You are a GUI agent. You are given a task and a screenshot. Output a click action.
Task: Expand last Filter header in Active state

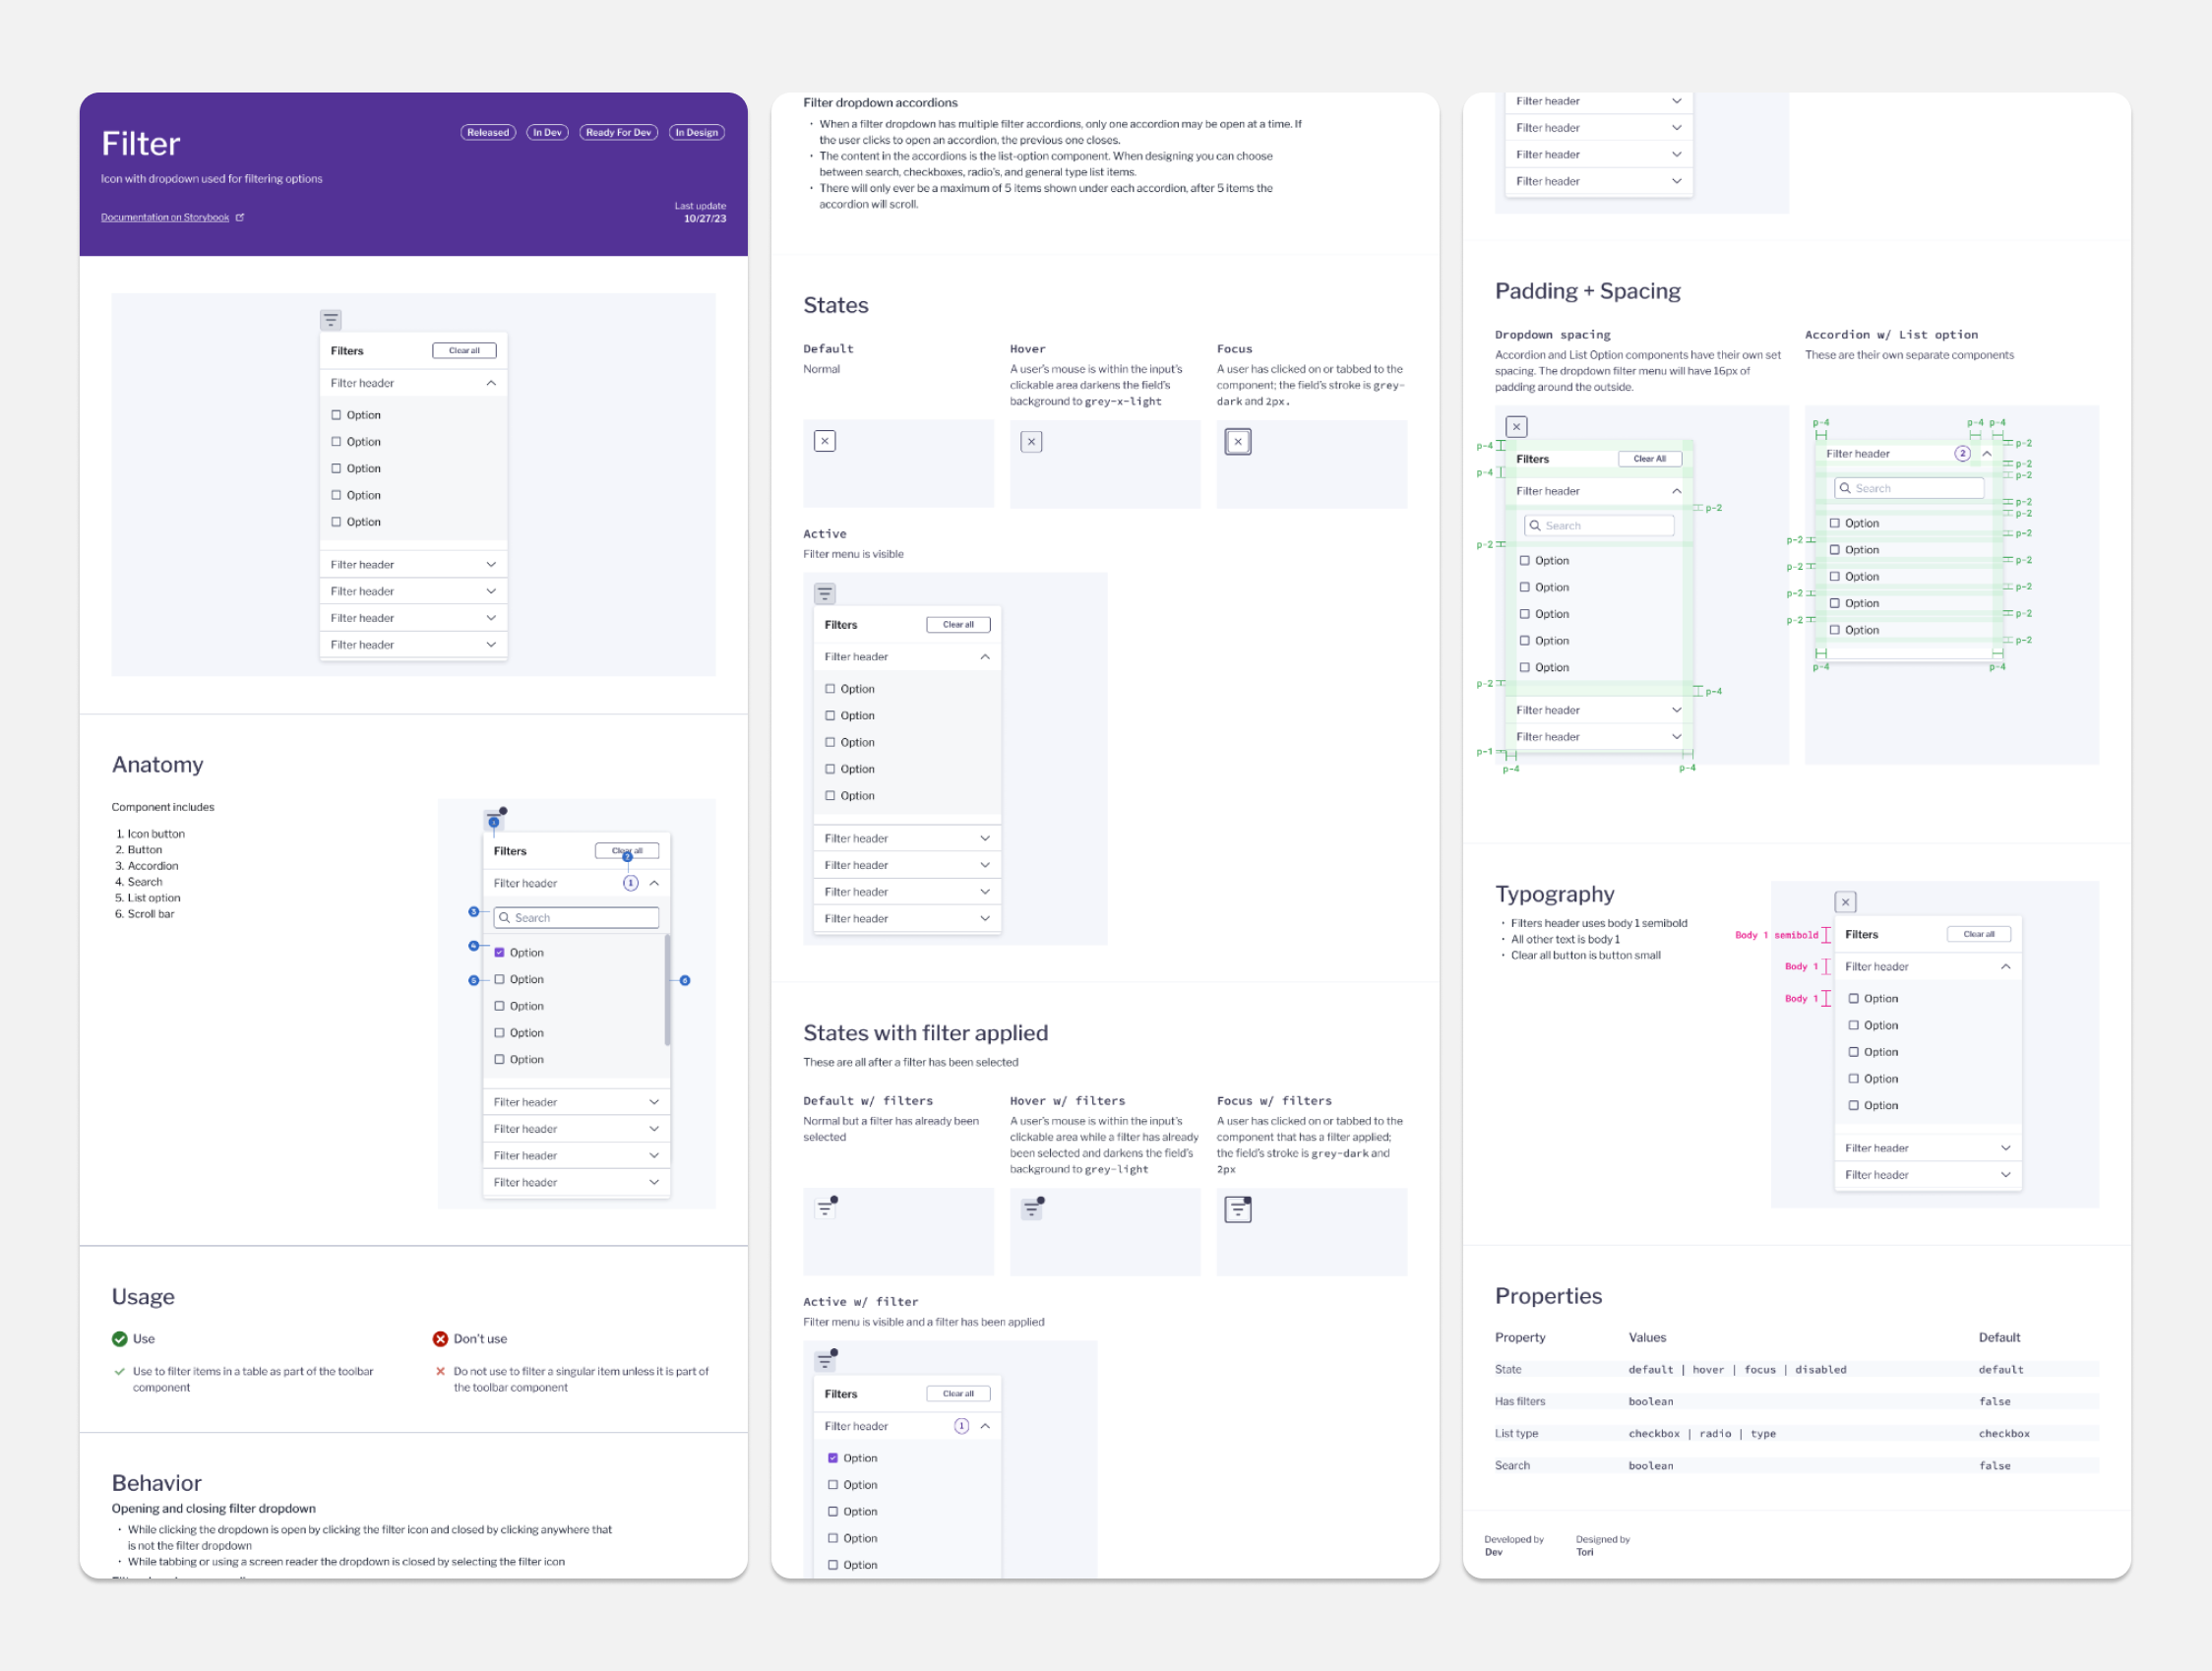[x=985, y=918]
